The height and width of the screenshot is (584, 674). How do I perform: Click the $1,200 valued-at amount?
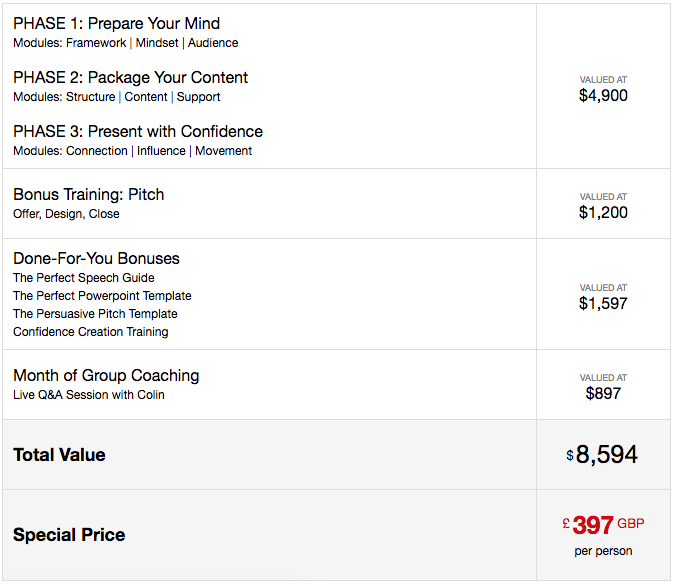(603, 213)
